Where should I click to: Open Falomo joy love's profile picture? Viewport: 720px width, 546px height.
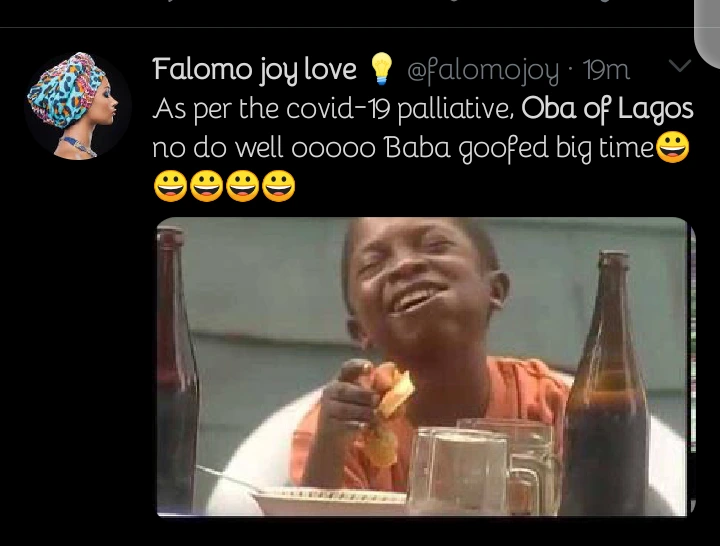pyautogui.click(x=77, y=105)
